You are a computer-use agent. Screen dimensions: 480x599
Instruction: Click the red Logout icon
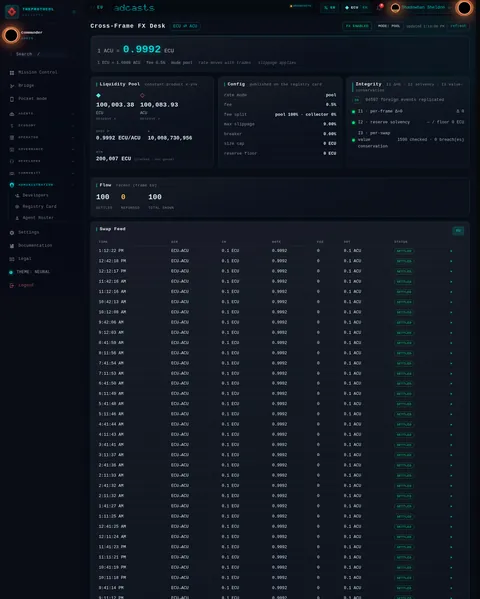pos(12,285)
